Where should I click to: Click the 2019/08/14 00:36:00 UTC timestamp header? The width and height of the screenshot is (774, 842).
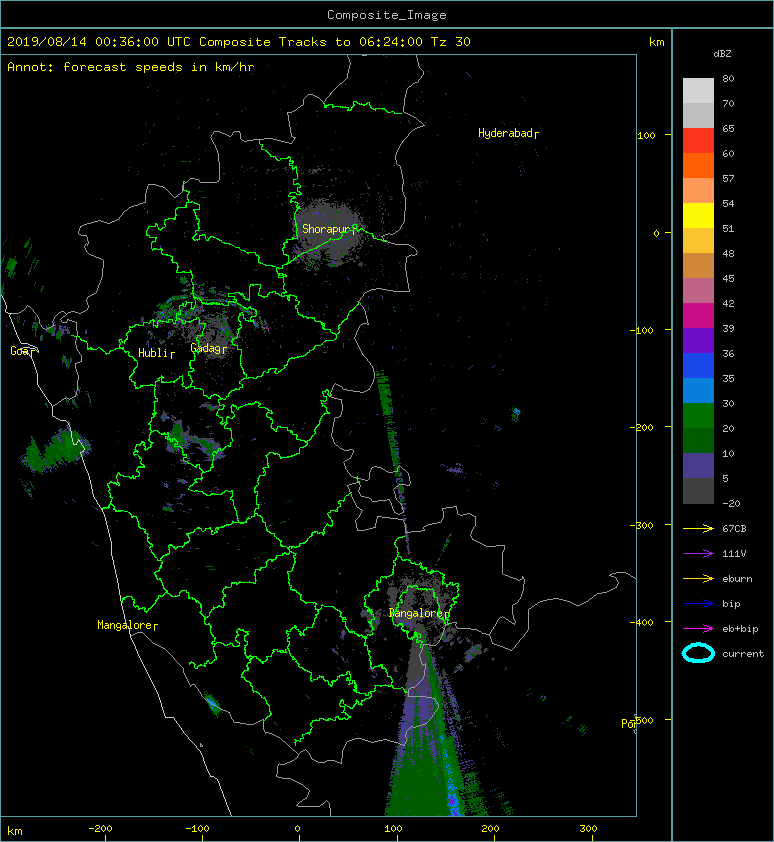238,42
